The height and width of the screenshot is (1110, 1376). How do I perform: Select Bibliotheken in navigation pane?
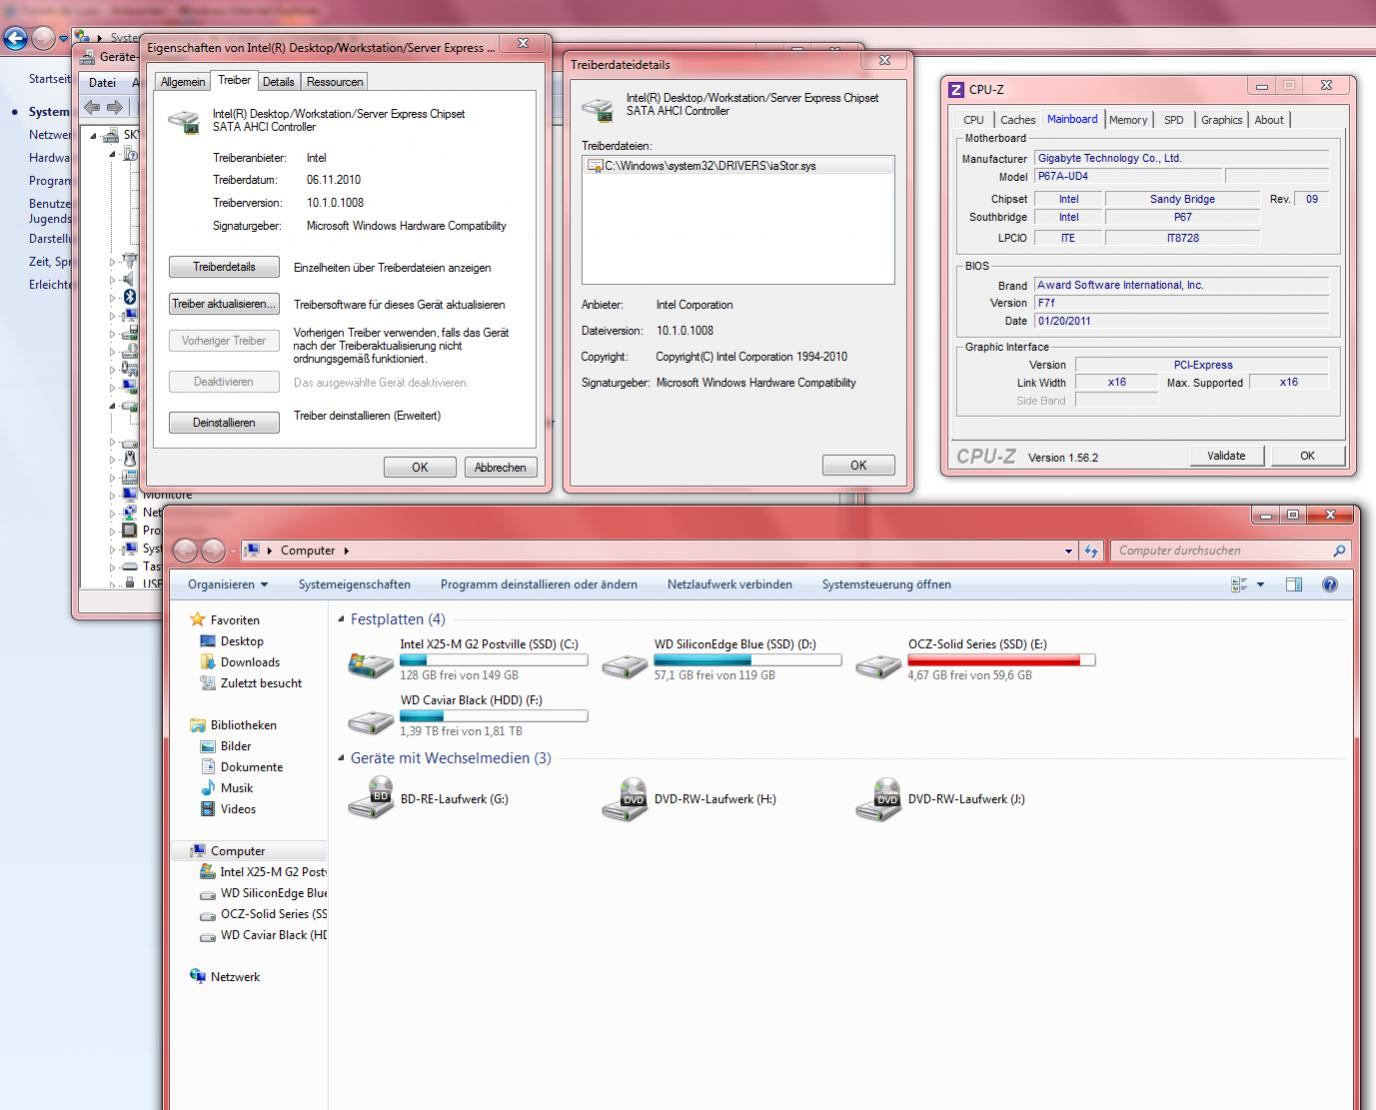pyautogui.click(x=243, y=725)
